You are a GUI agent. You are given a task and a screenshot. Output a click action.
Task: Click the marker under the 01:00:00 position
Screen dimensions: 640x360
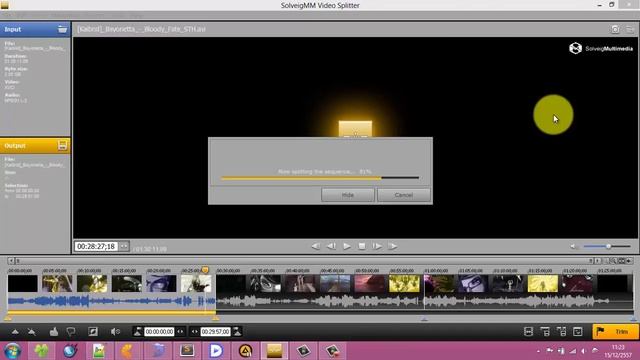(424, 319)
